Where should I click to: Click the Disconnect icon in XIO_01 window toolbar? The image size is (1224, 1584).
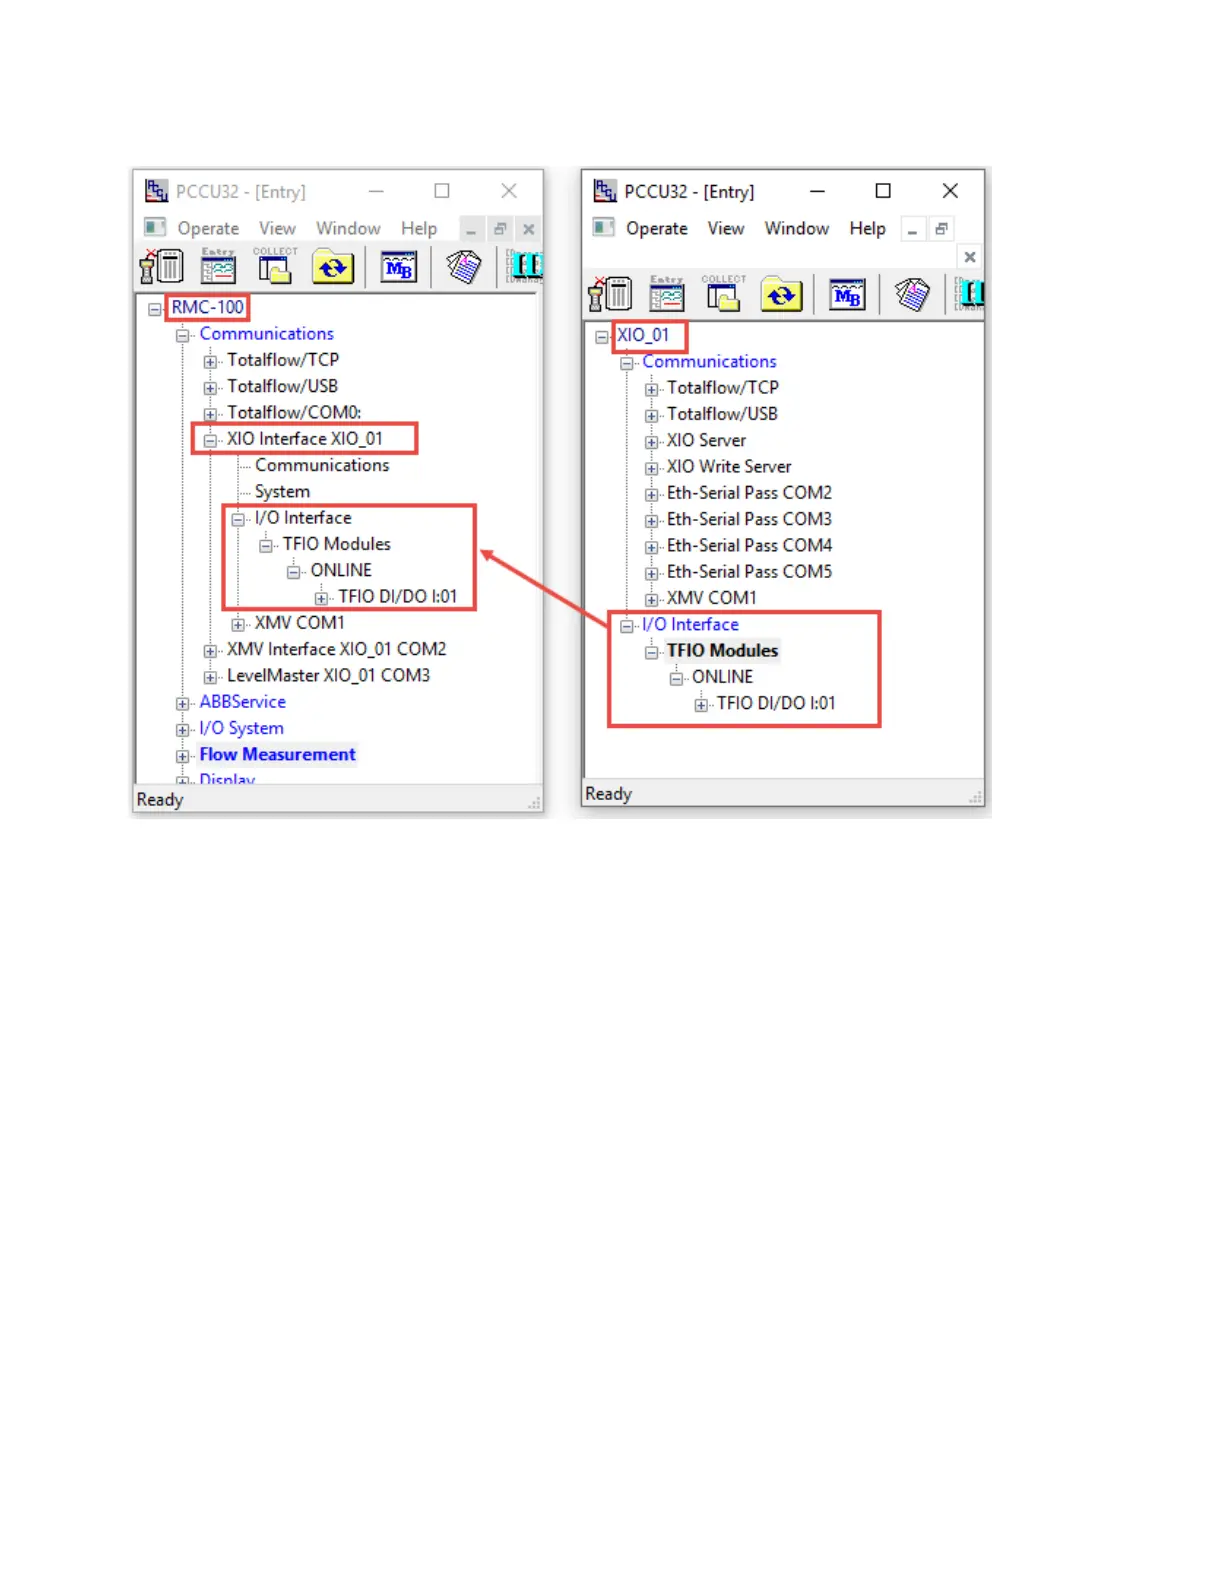(x=610, y=295)
